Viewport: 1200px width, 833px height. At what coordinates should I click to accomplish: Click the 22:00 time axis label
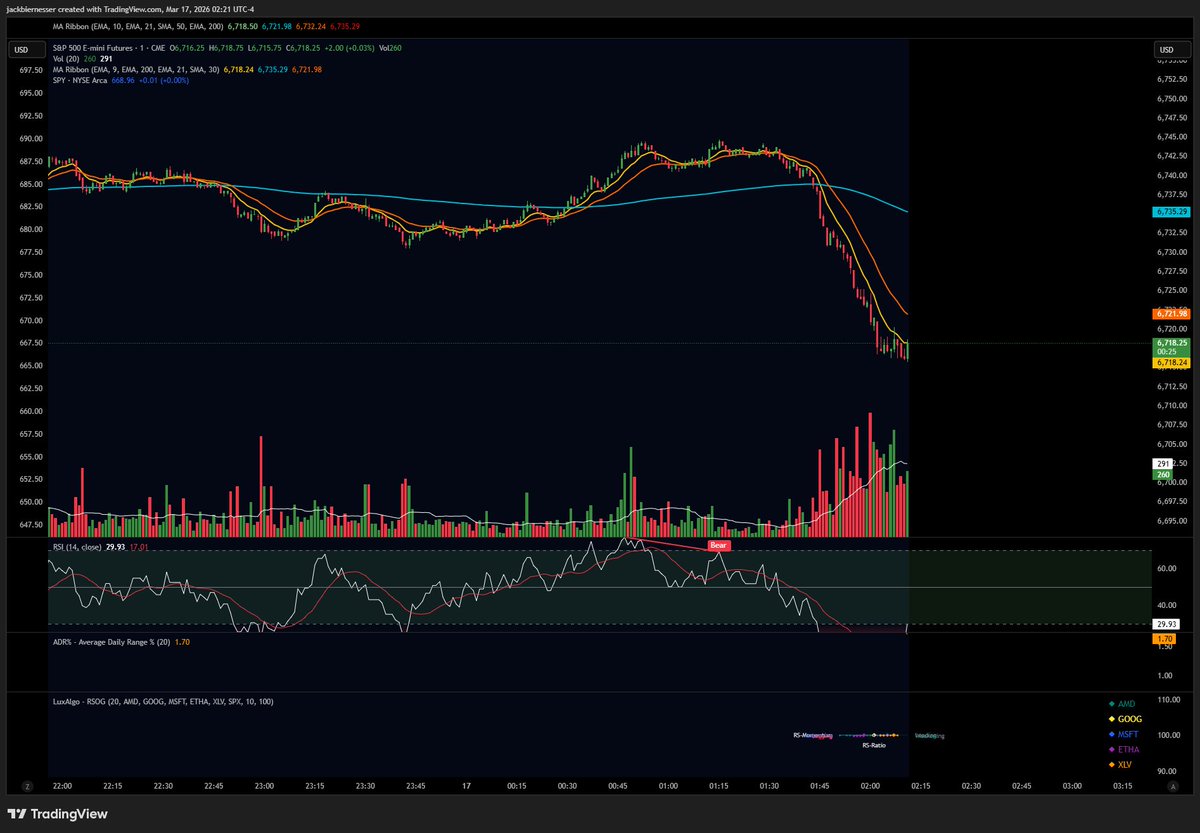61,786
